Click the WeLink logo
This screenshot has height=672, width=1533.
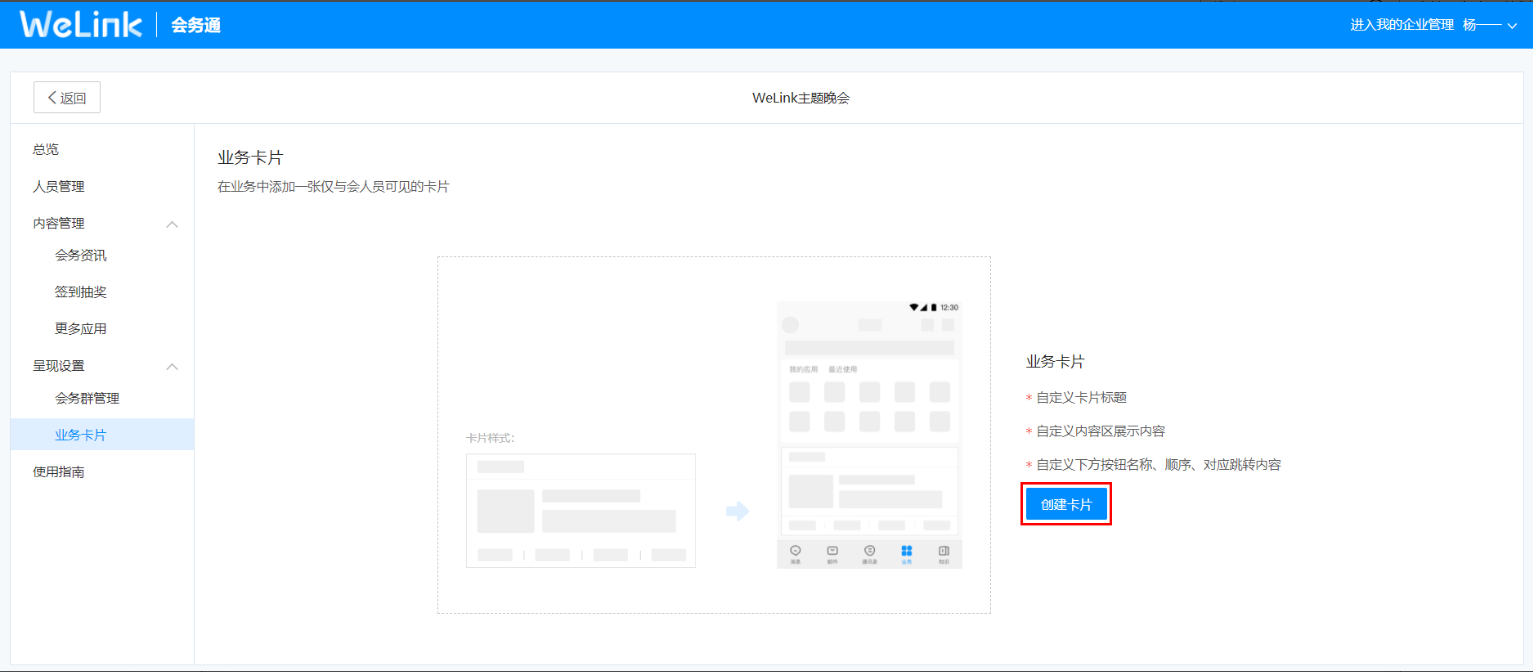79,22
